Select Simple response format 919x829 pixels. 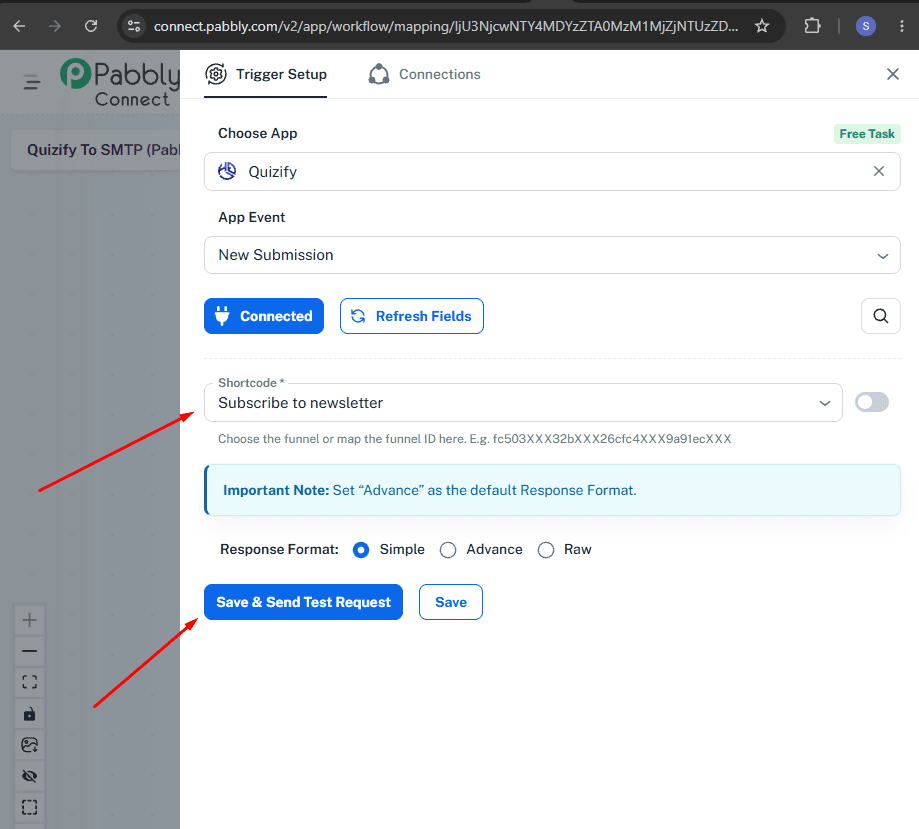(361, 550)
